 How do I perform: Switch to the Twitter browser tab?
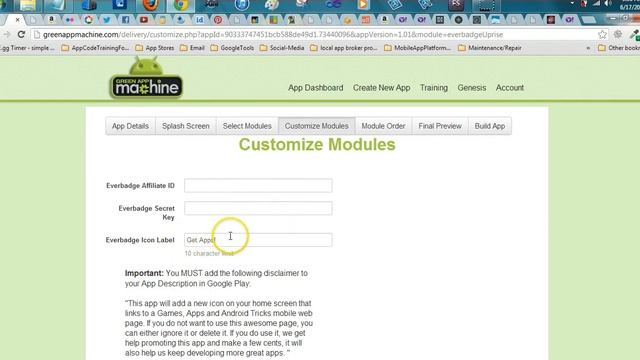pos(107,20)
